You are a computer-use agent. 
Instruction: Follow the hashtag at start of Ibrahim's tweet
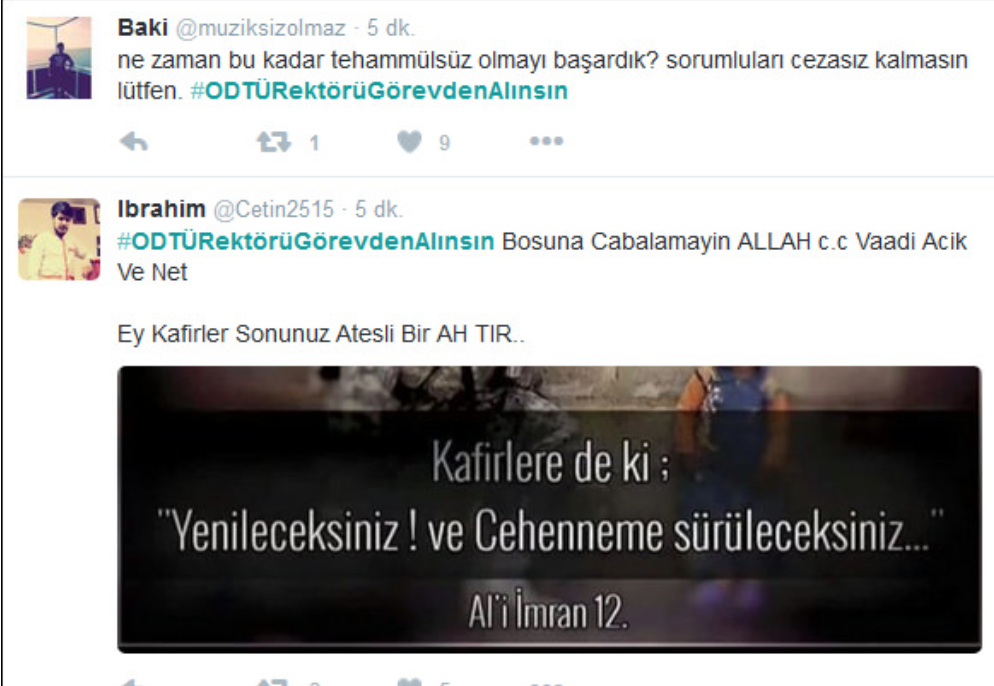coord(306,242)
